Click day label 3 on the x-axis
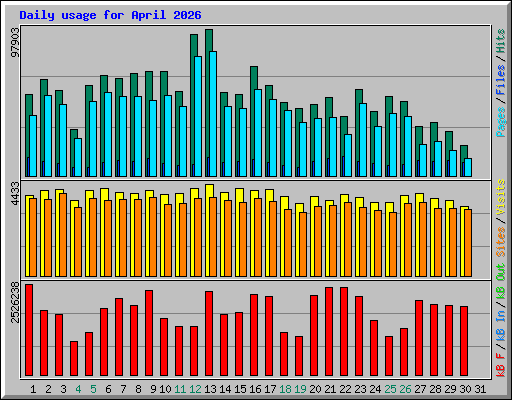 pyautogui.click(x=63, y=389)
